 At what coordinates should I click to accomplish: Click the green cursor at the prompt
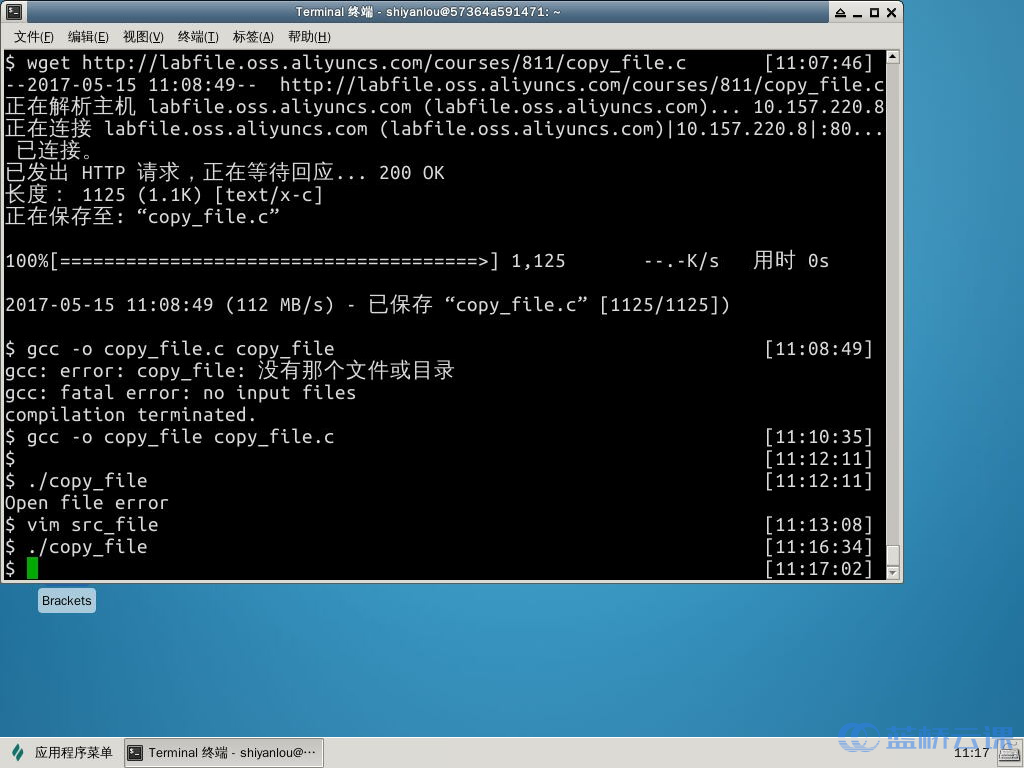click(32, 568)
